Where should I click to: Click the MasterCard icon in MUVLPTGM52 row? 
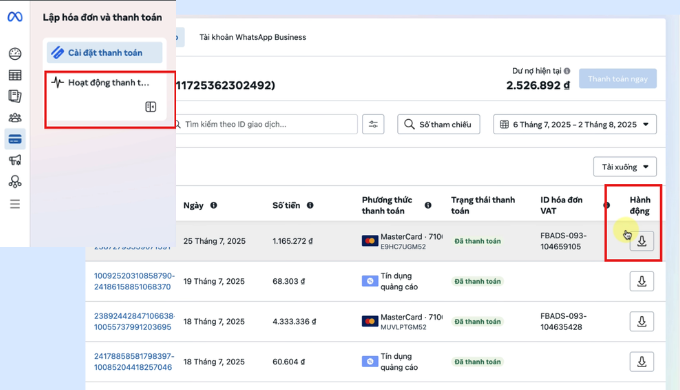point(370,321)
